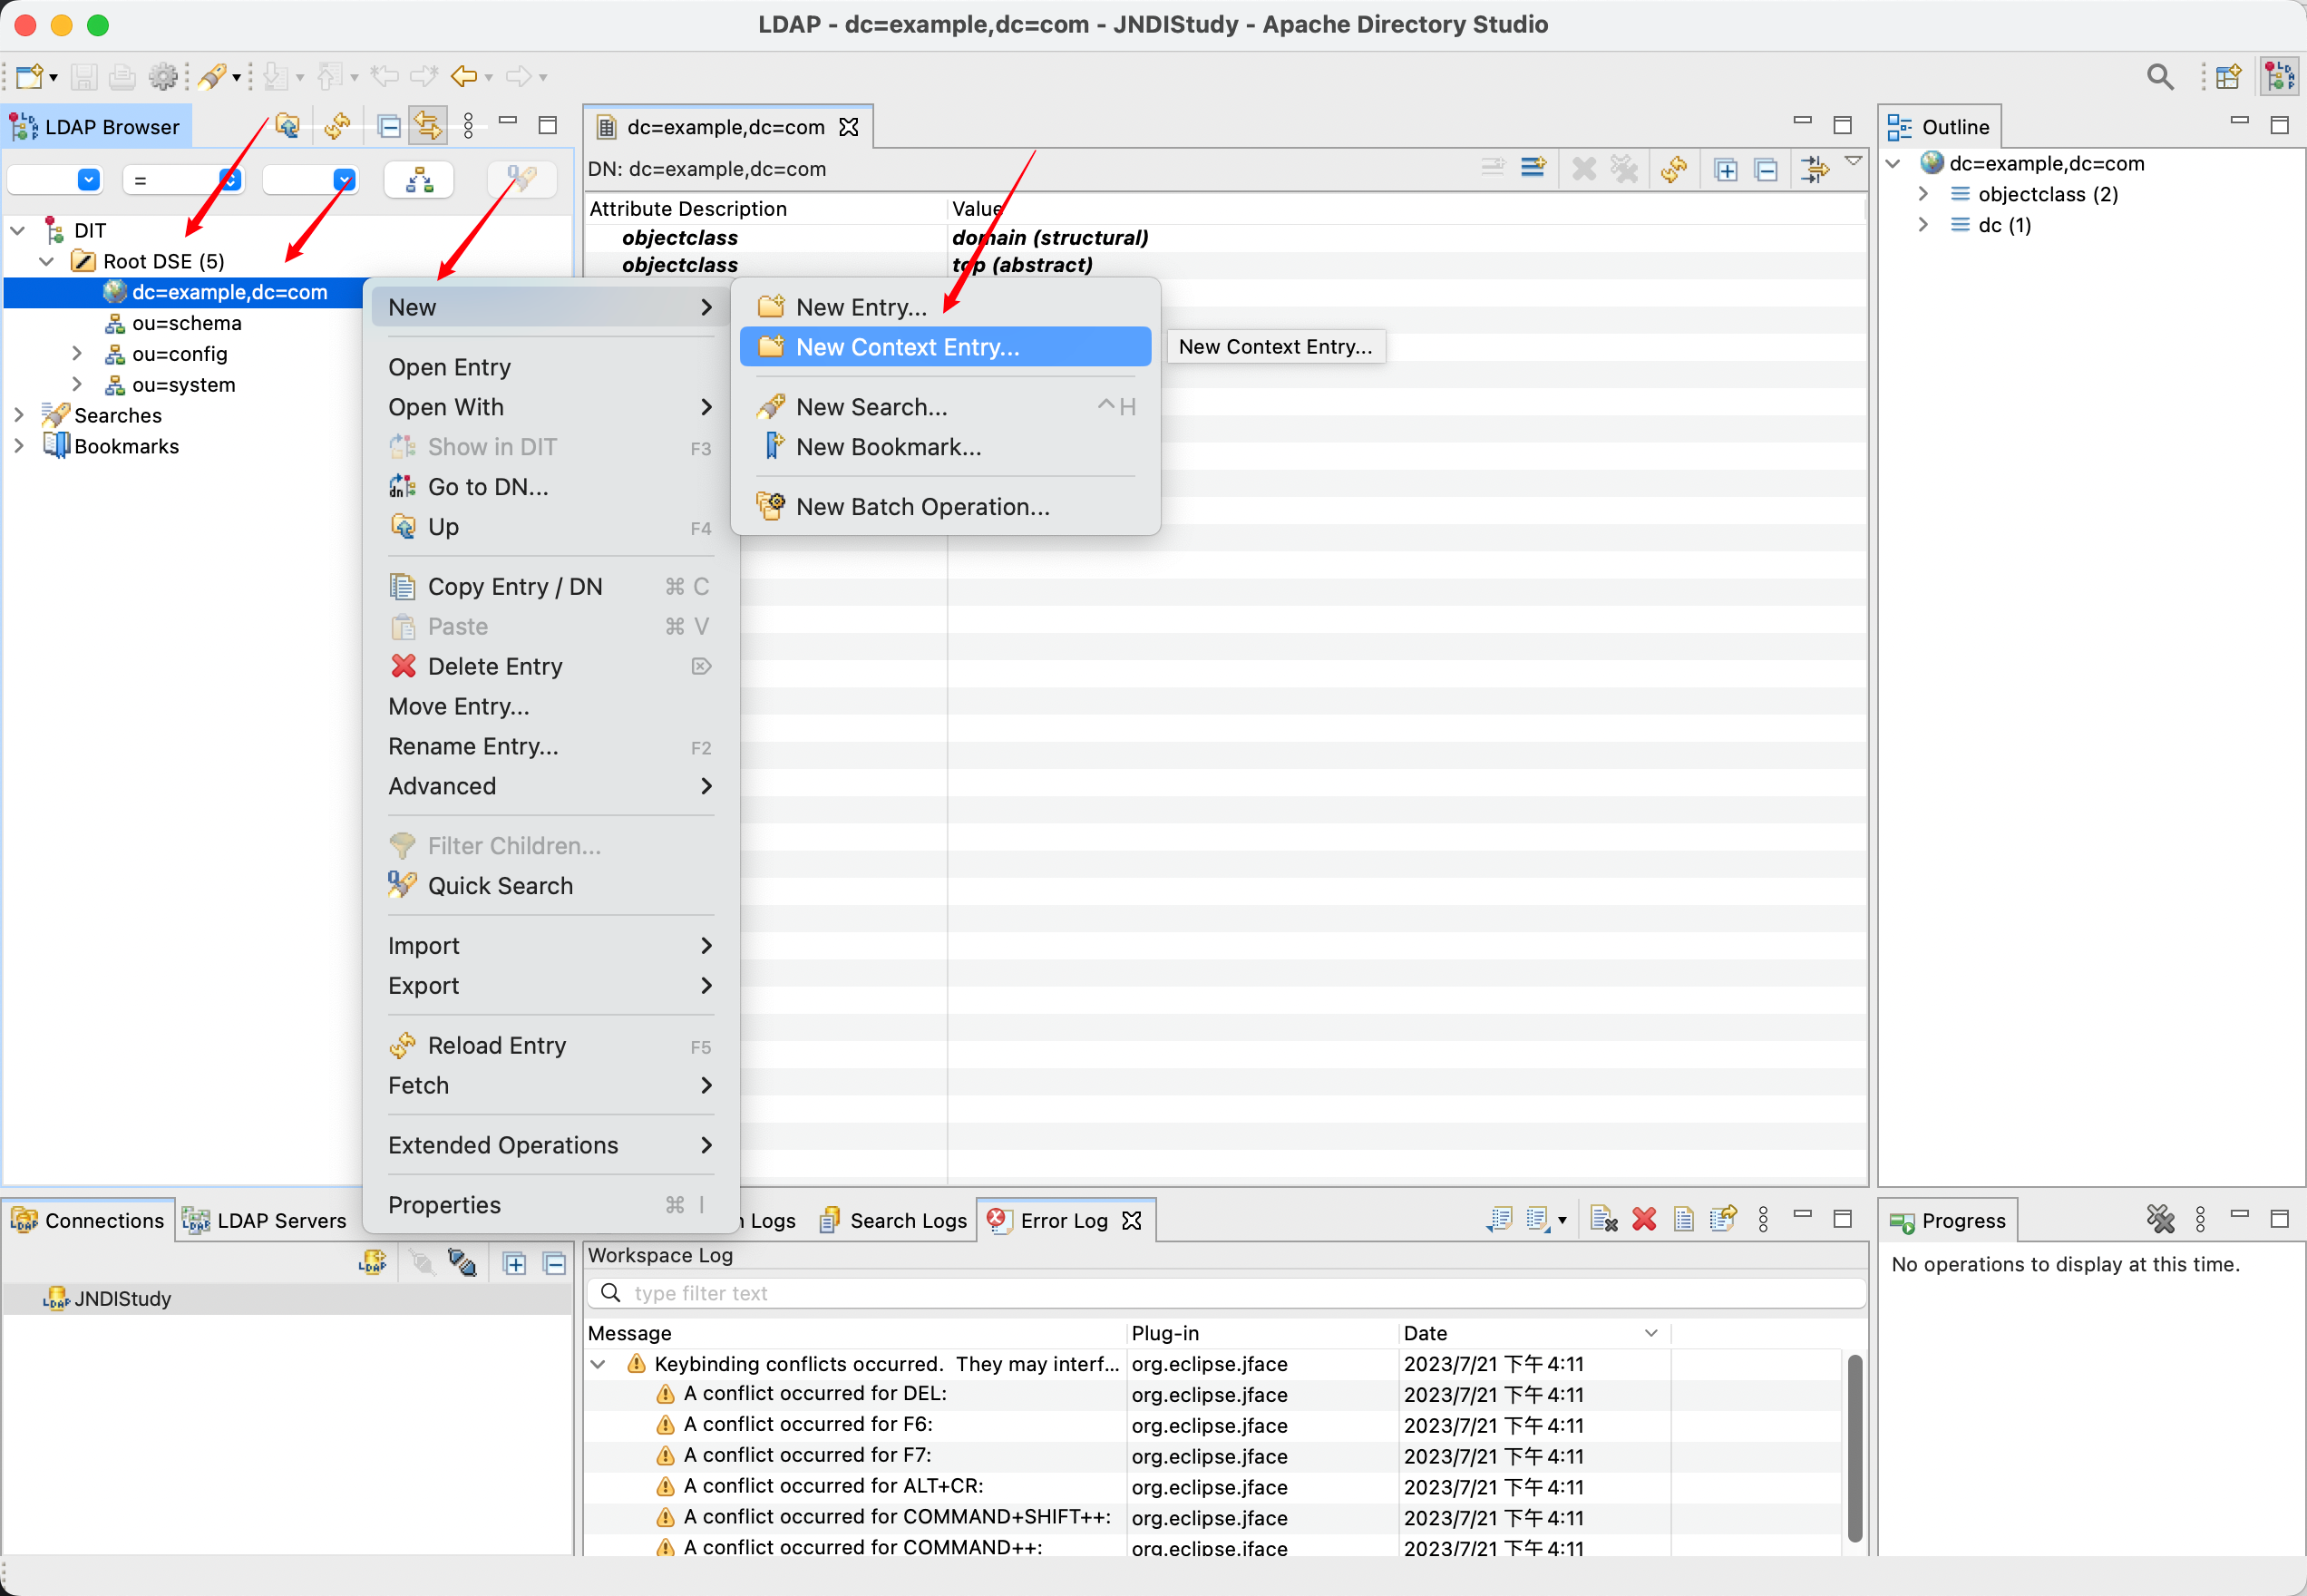
Task: Open LDAP Browser view menu (three dots)
Action: (469, 125)
